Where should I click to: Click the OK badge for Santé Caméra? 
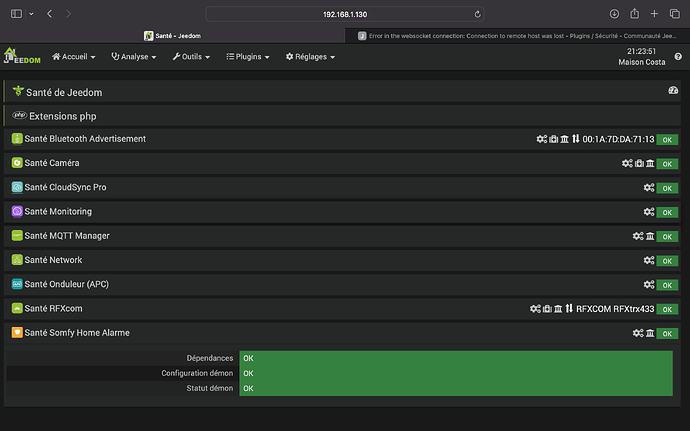tap(667, 164)
